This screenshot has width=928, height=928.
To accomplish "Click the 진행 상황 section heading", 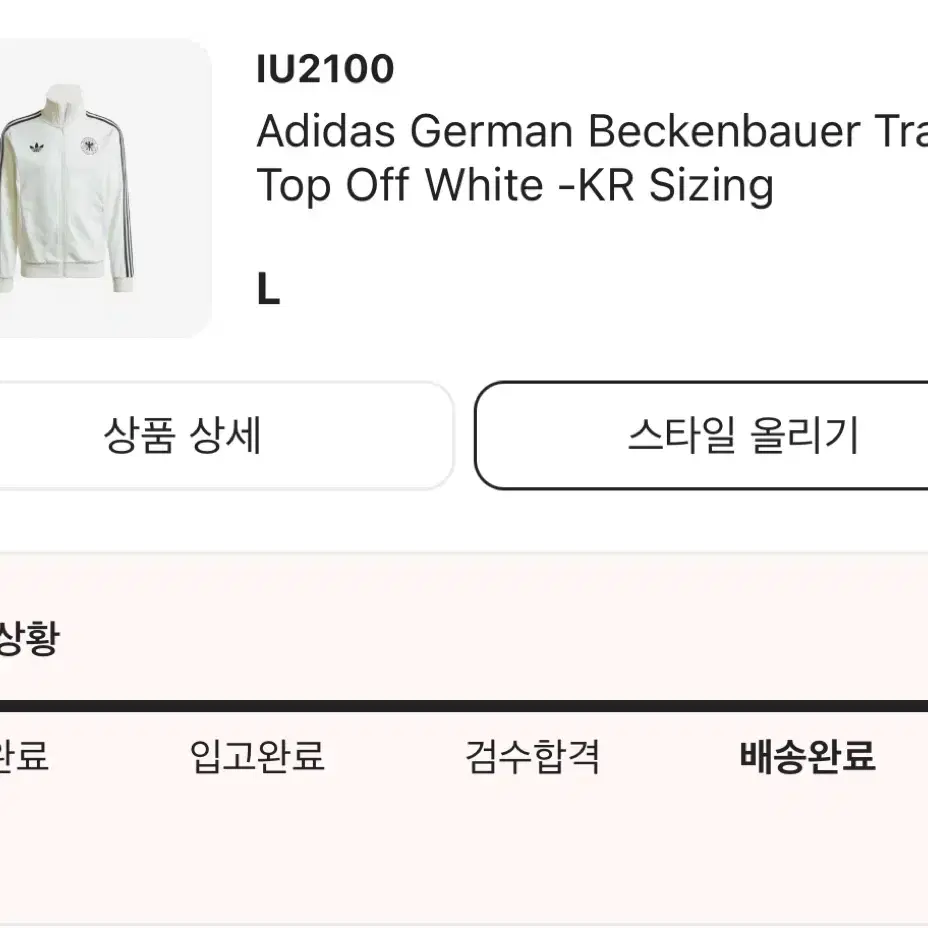I will [x=29, y=637].
